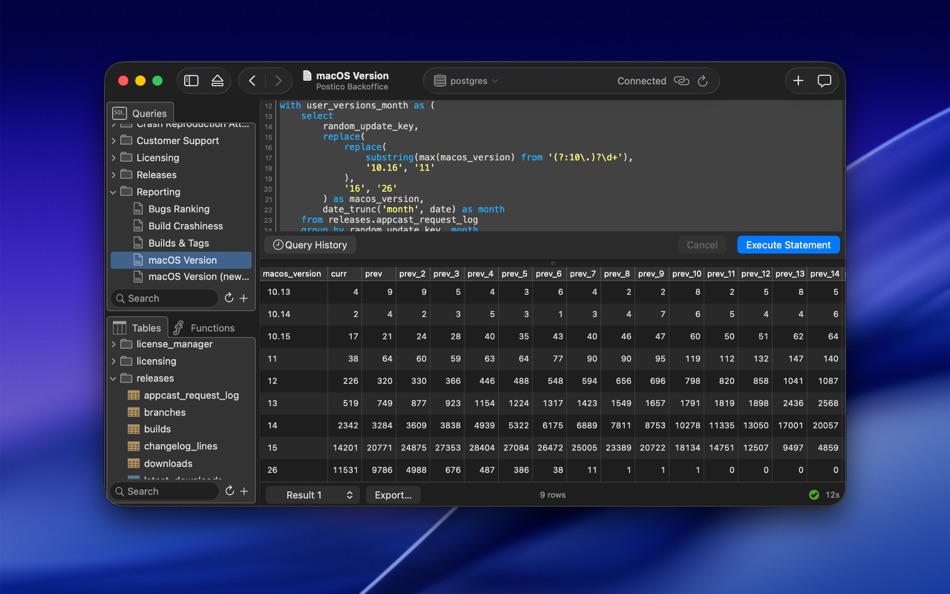Switch to the Tables tab

pos(138,327)
